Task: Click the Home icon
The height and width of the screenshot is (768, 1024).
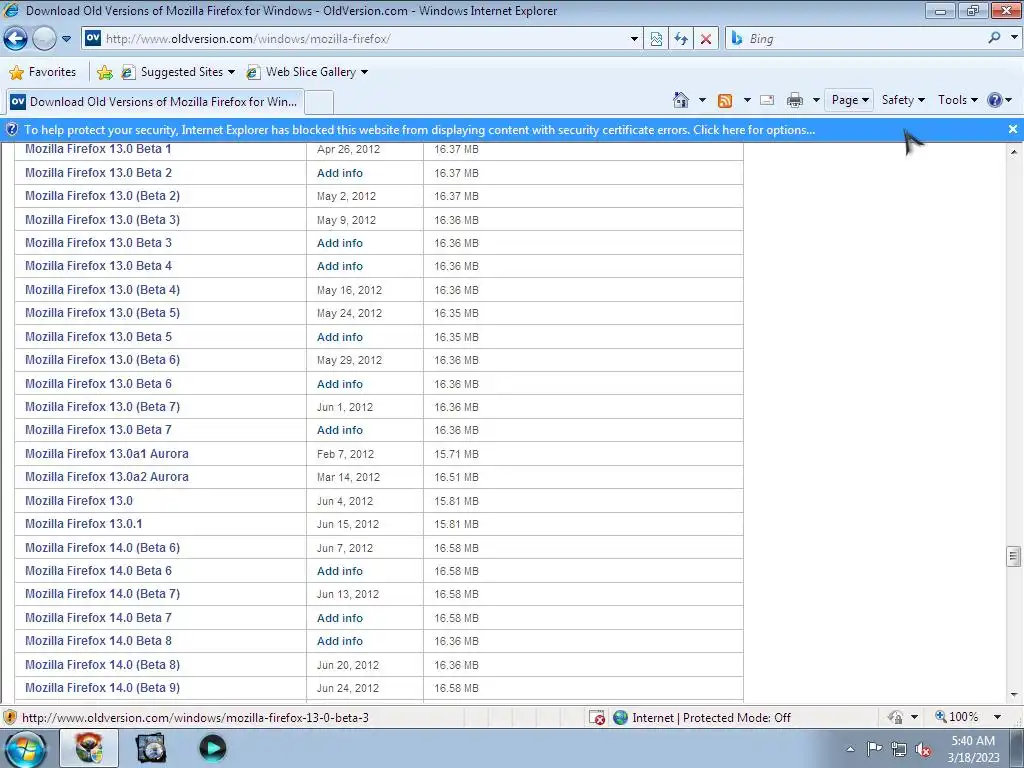Action: pos(680,100)
